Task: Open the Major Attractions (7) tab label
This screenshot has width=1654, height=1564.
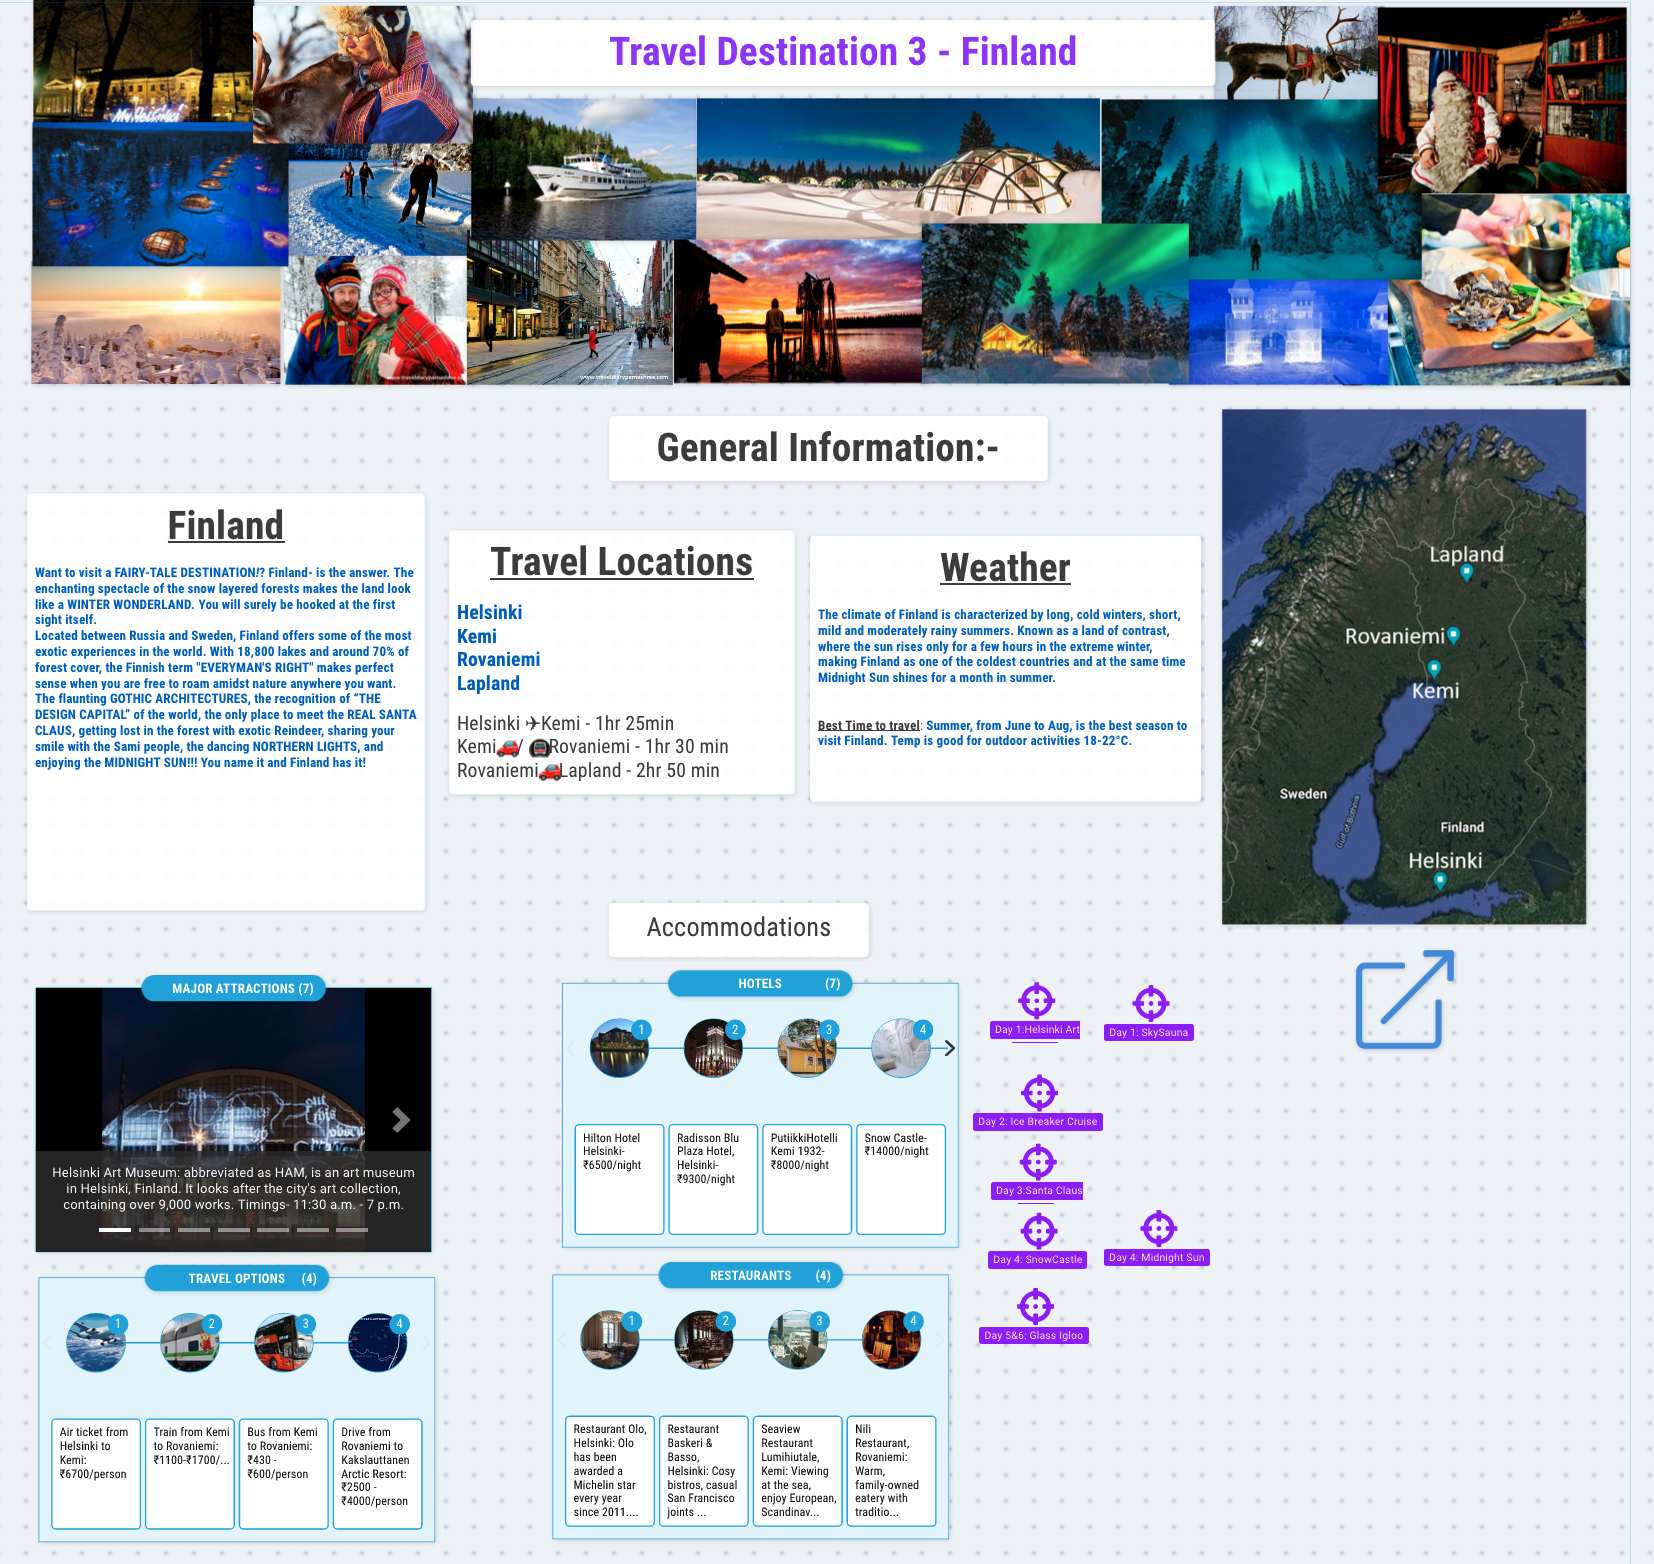Action: (x=234, y=988)
